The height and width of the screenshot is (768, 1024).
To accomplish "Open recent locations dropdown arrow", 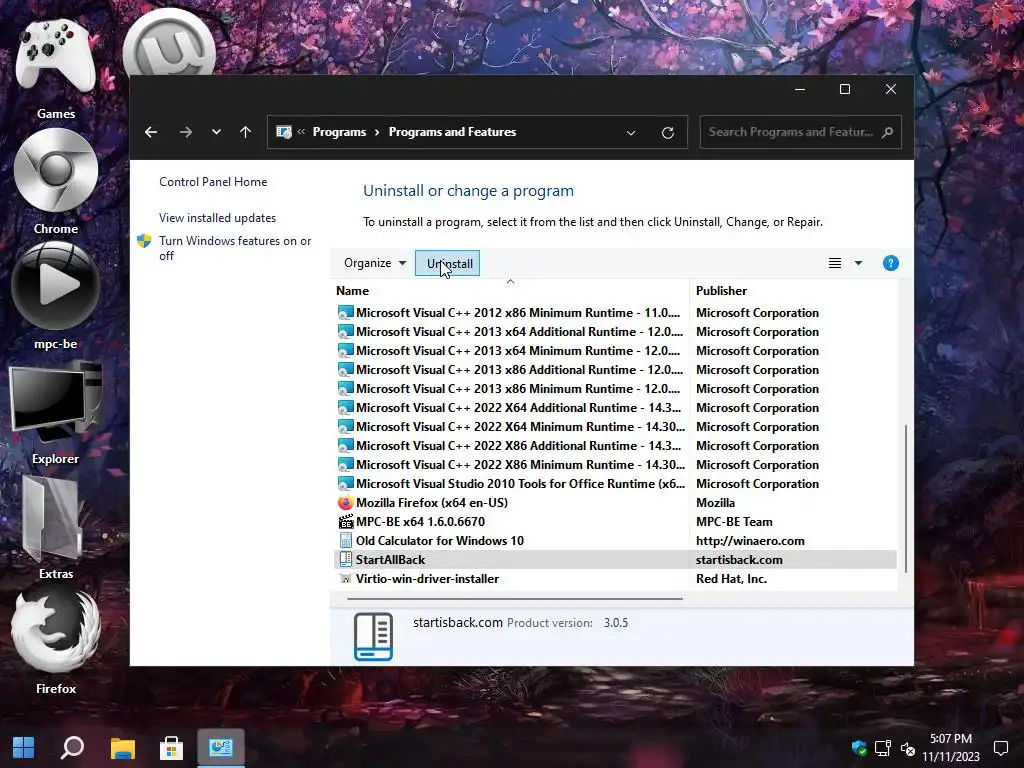I will pyautogui.click(x=216, y=132).
